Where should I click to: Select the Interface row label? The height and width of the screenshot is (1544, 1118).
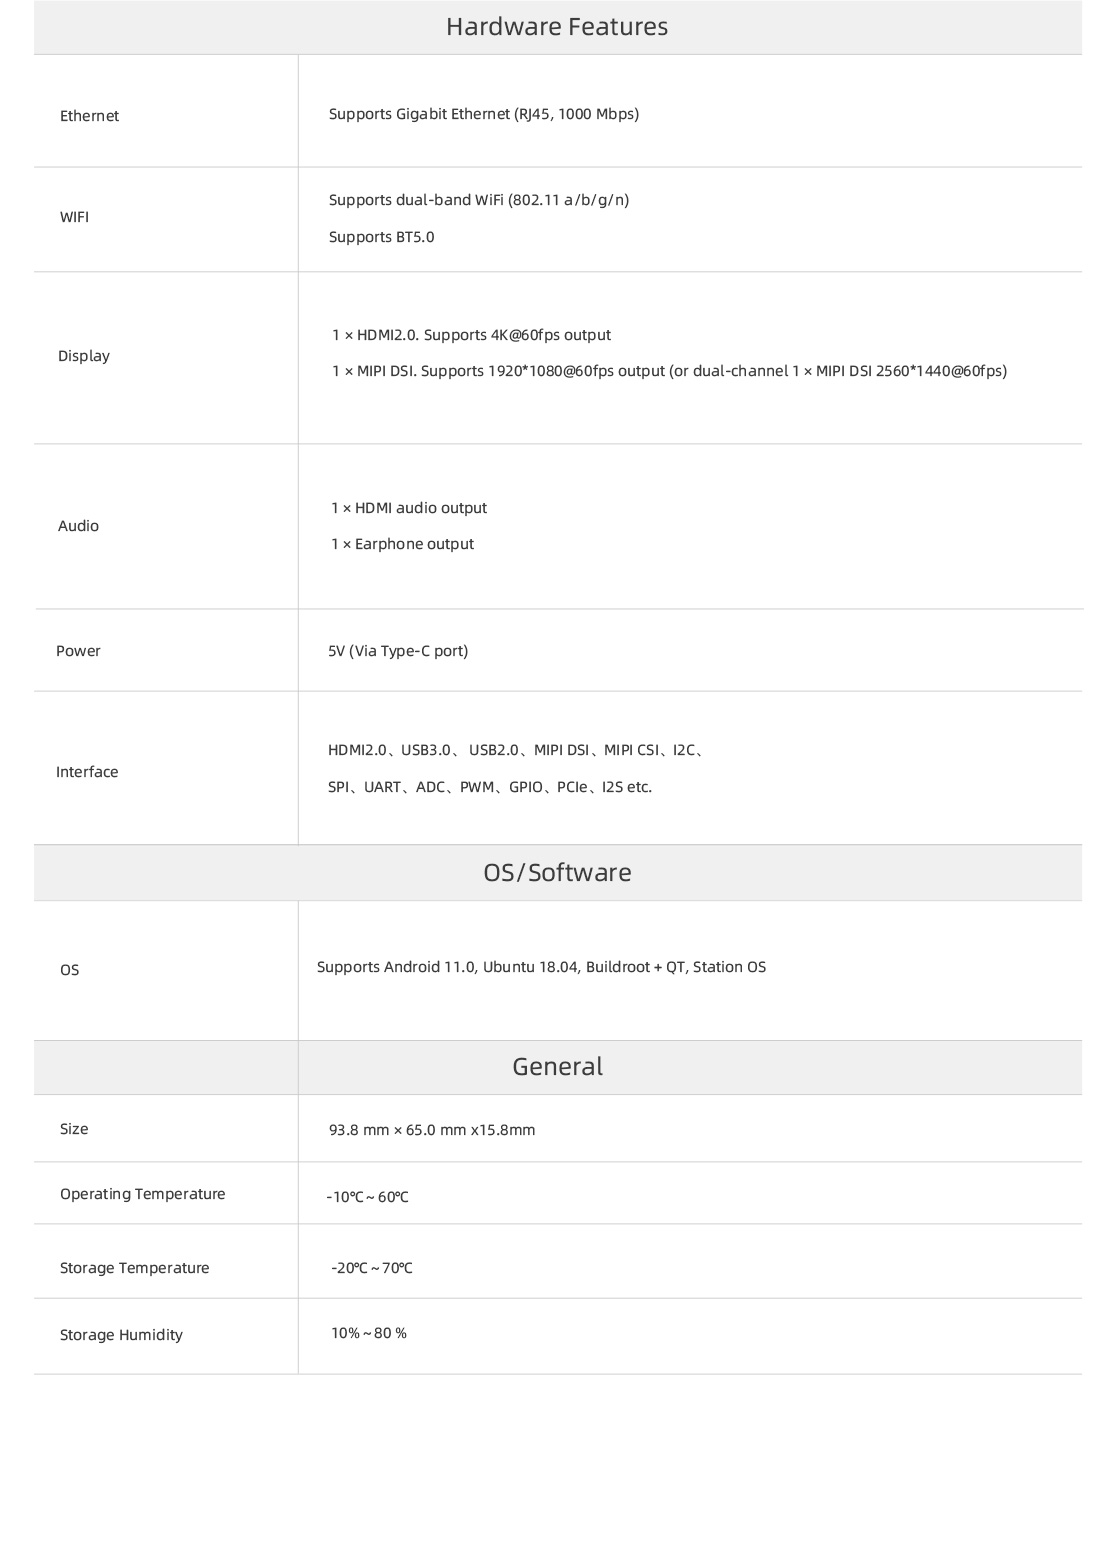tap(87, 772)
